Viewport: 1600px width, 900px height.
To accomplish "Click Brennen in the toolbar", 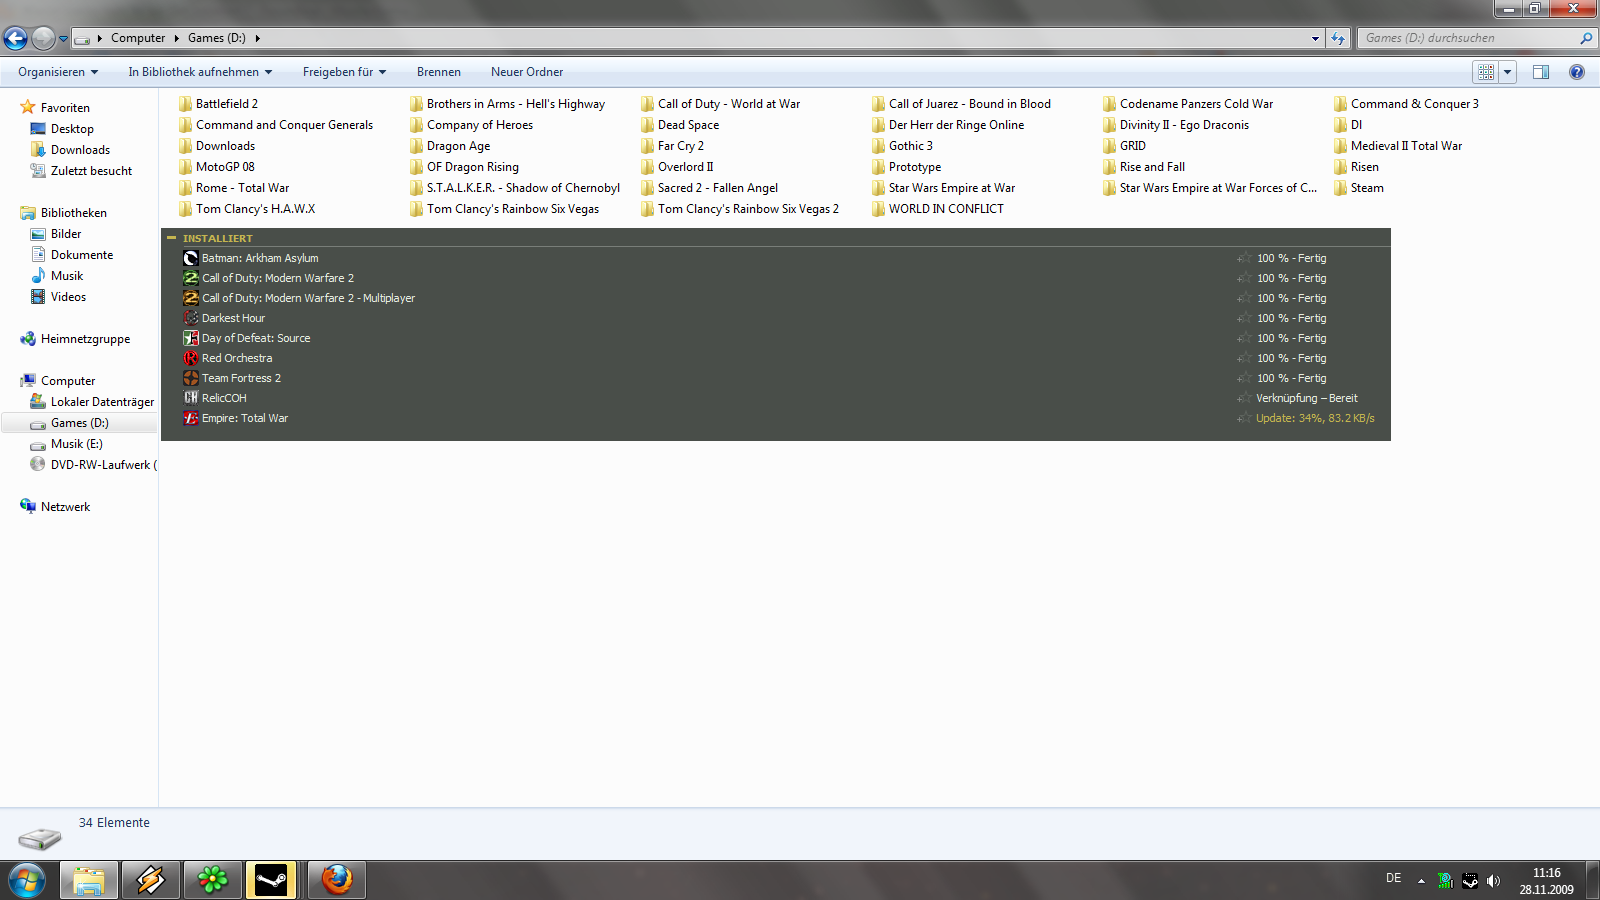I will click(439, 72).
